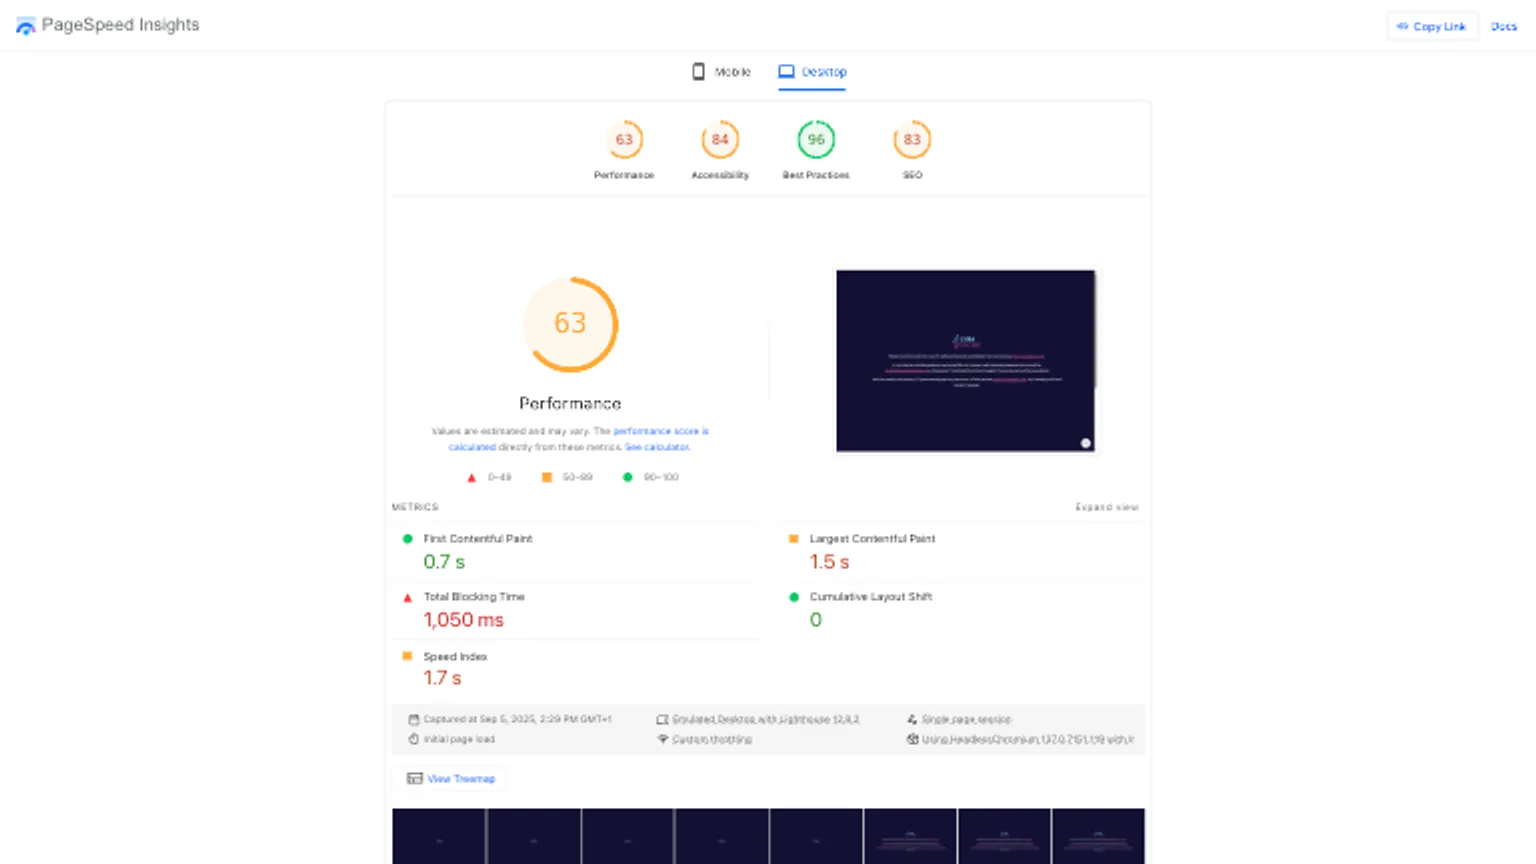The height and width of the screenshot is (864, 1536).
Task: Jump to the SEO score circle of 83
Action: click(x=911, y=140)
